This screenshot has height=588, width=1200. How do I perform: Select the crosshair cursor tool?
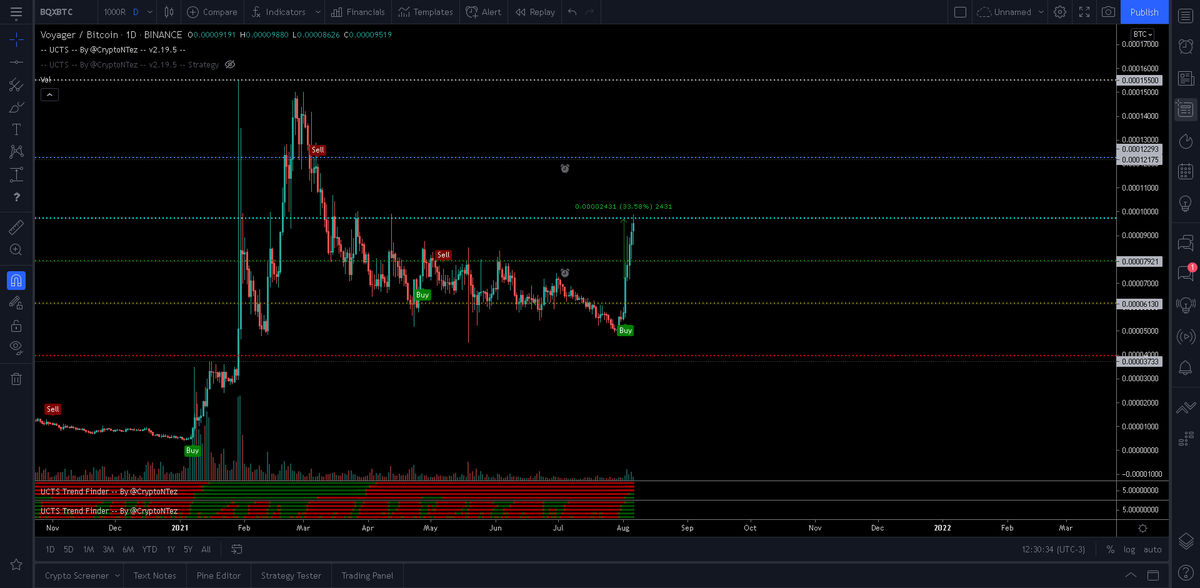tap(16, 40)
